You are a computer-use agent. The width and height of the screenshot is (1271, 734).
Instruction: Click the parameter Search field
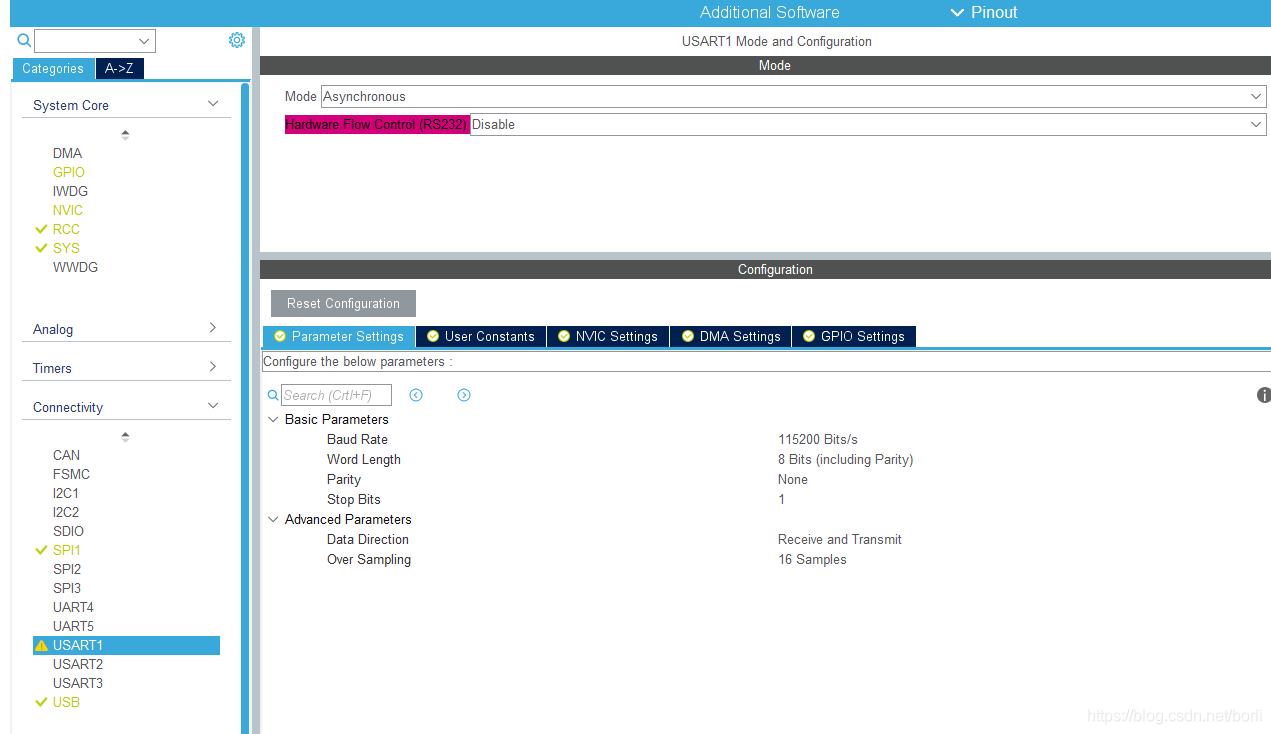coord(337,395)
